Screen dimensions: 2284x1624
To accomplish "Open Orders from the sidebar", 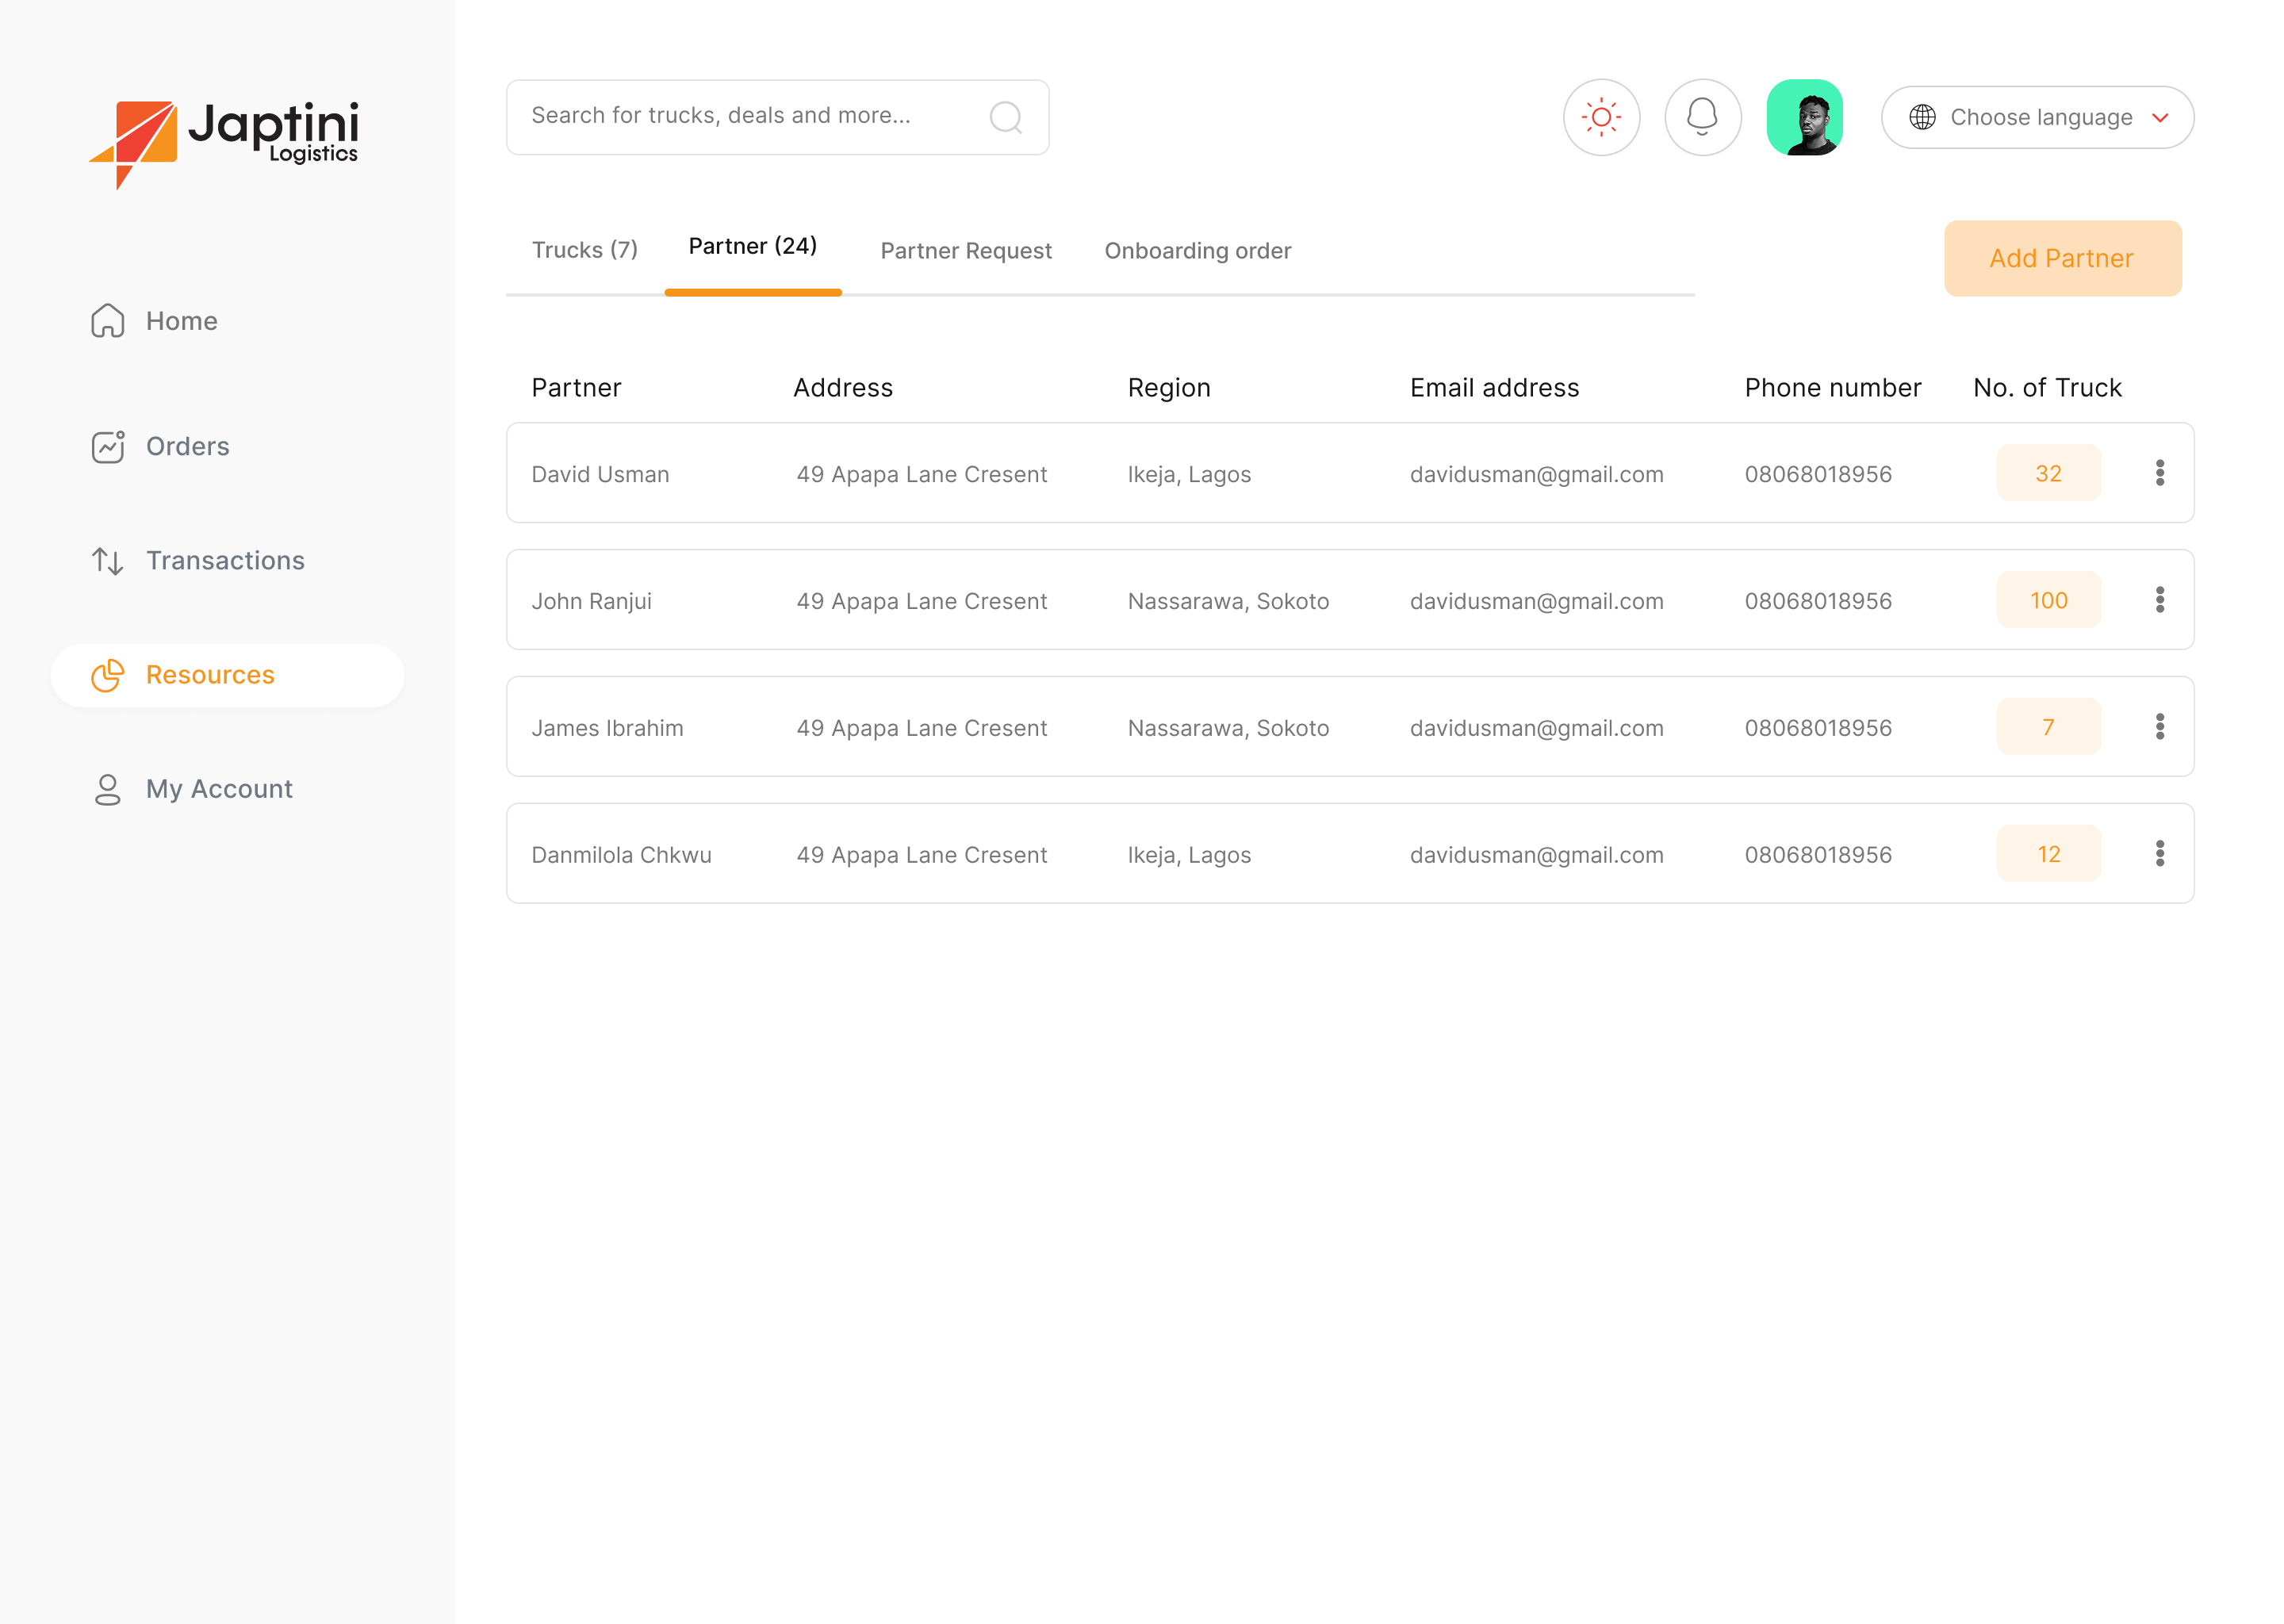I will (187, 446).
